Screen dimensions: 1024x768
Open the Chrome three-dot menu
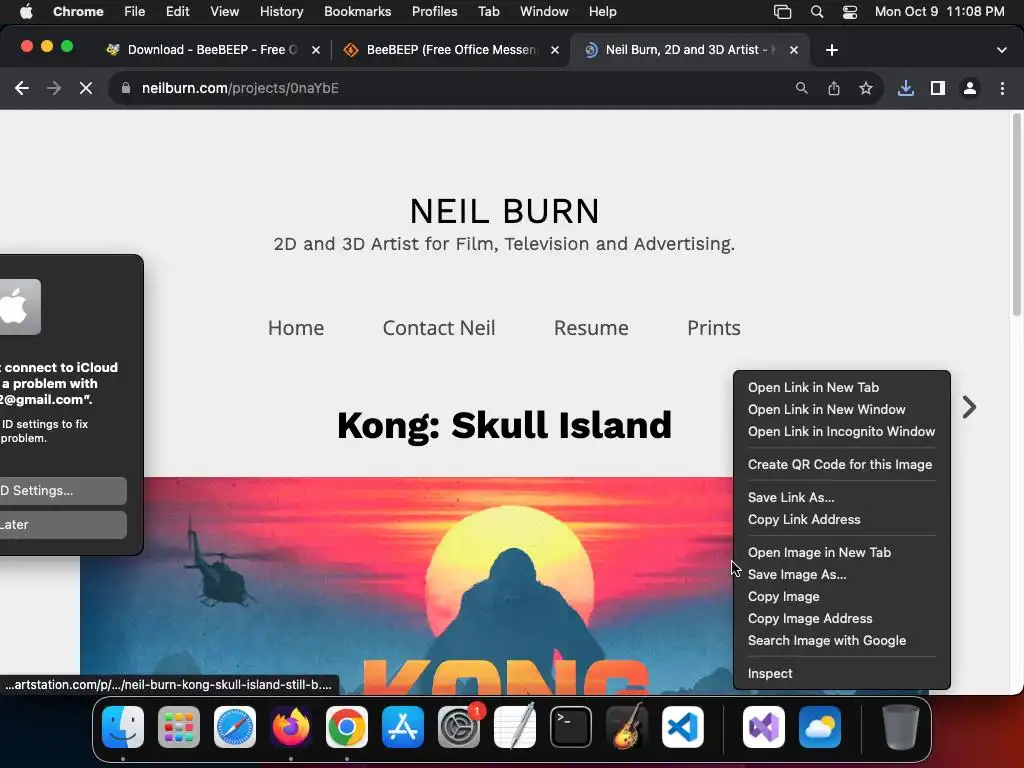click(1002, 88)
